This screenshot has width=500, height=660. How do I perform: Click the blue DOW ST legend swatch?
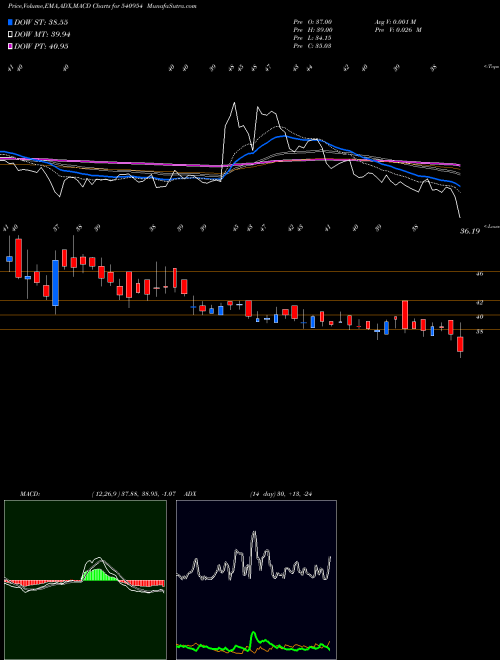pos(10,22)
